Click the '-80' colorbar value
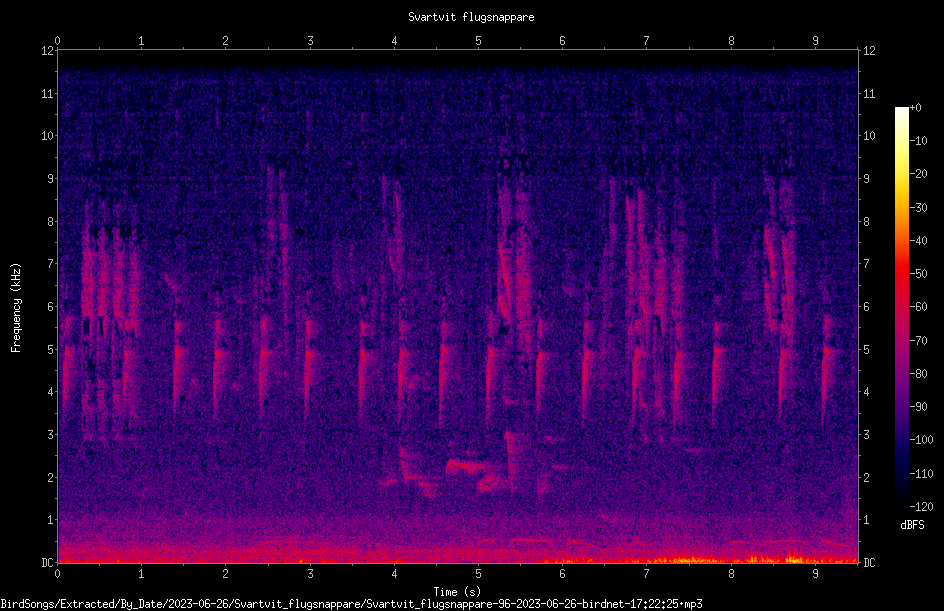944x611 pixels. (919, 374)
